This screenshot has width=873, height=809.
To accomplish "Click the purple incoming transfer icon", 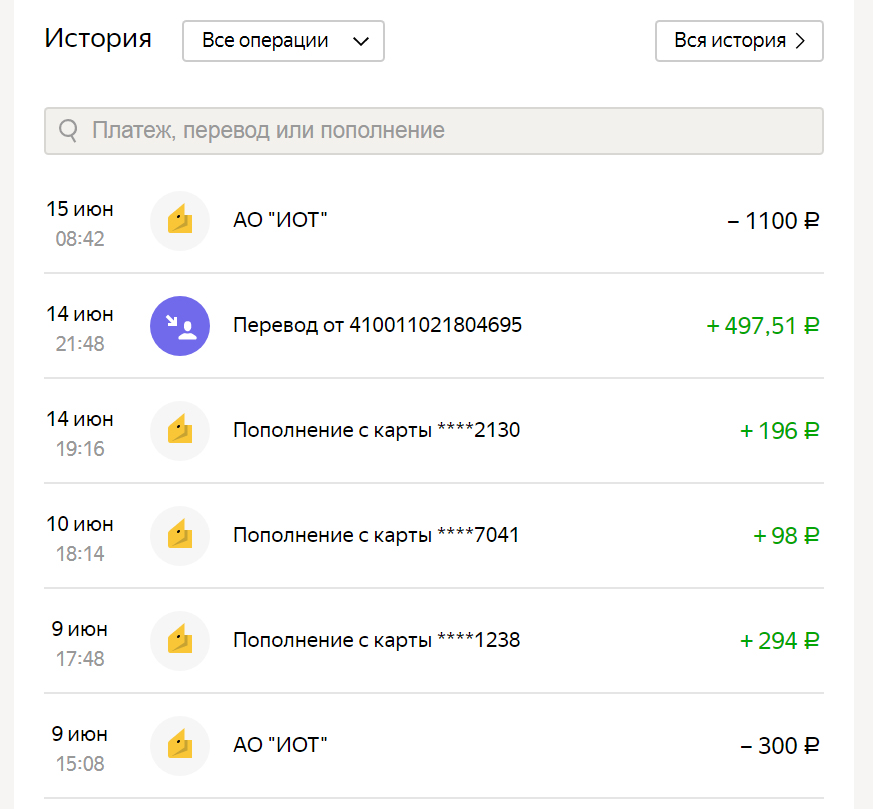I will [x=180, y=326].
